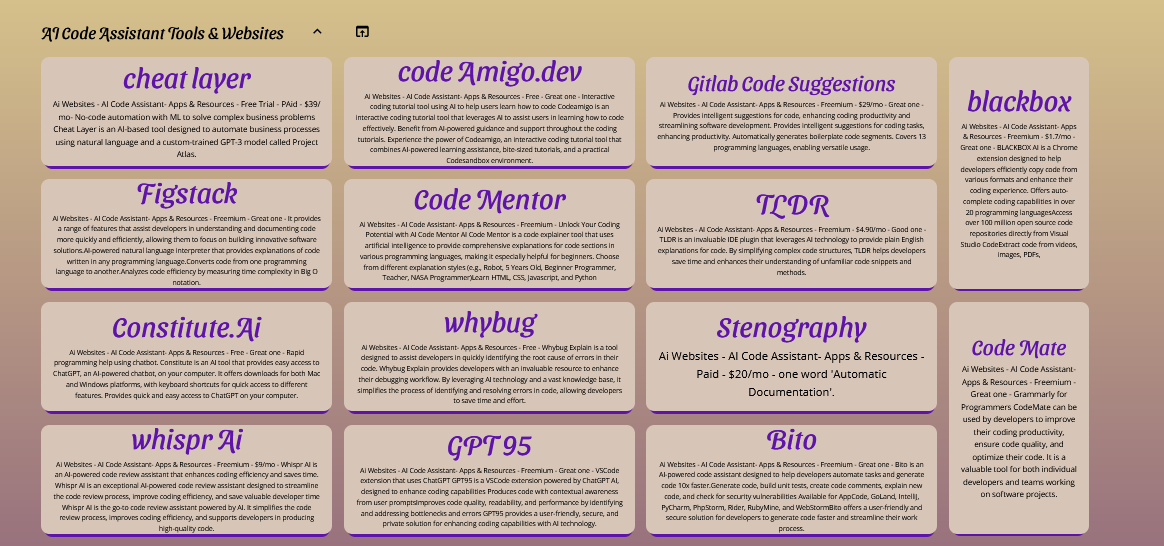
Task: Click Bito description about PyCharm and WebStorm
Action: [x=791, y=496]
